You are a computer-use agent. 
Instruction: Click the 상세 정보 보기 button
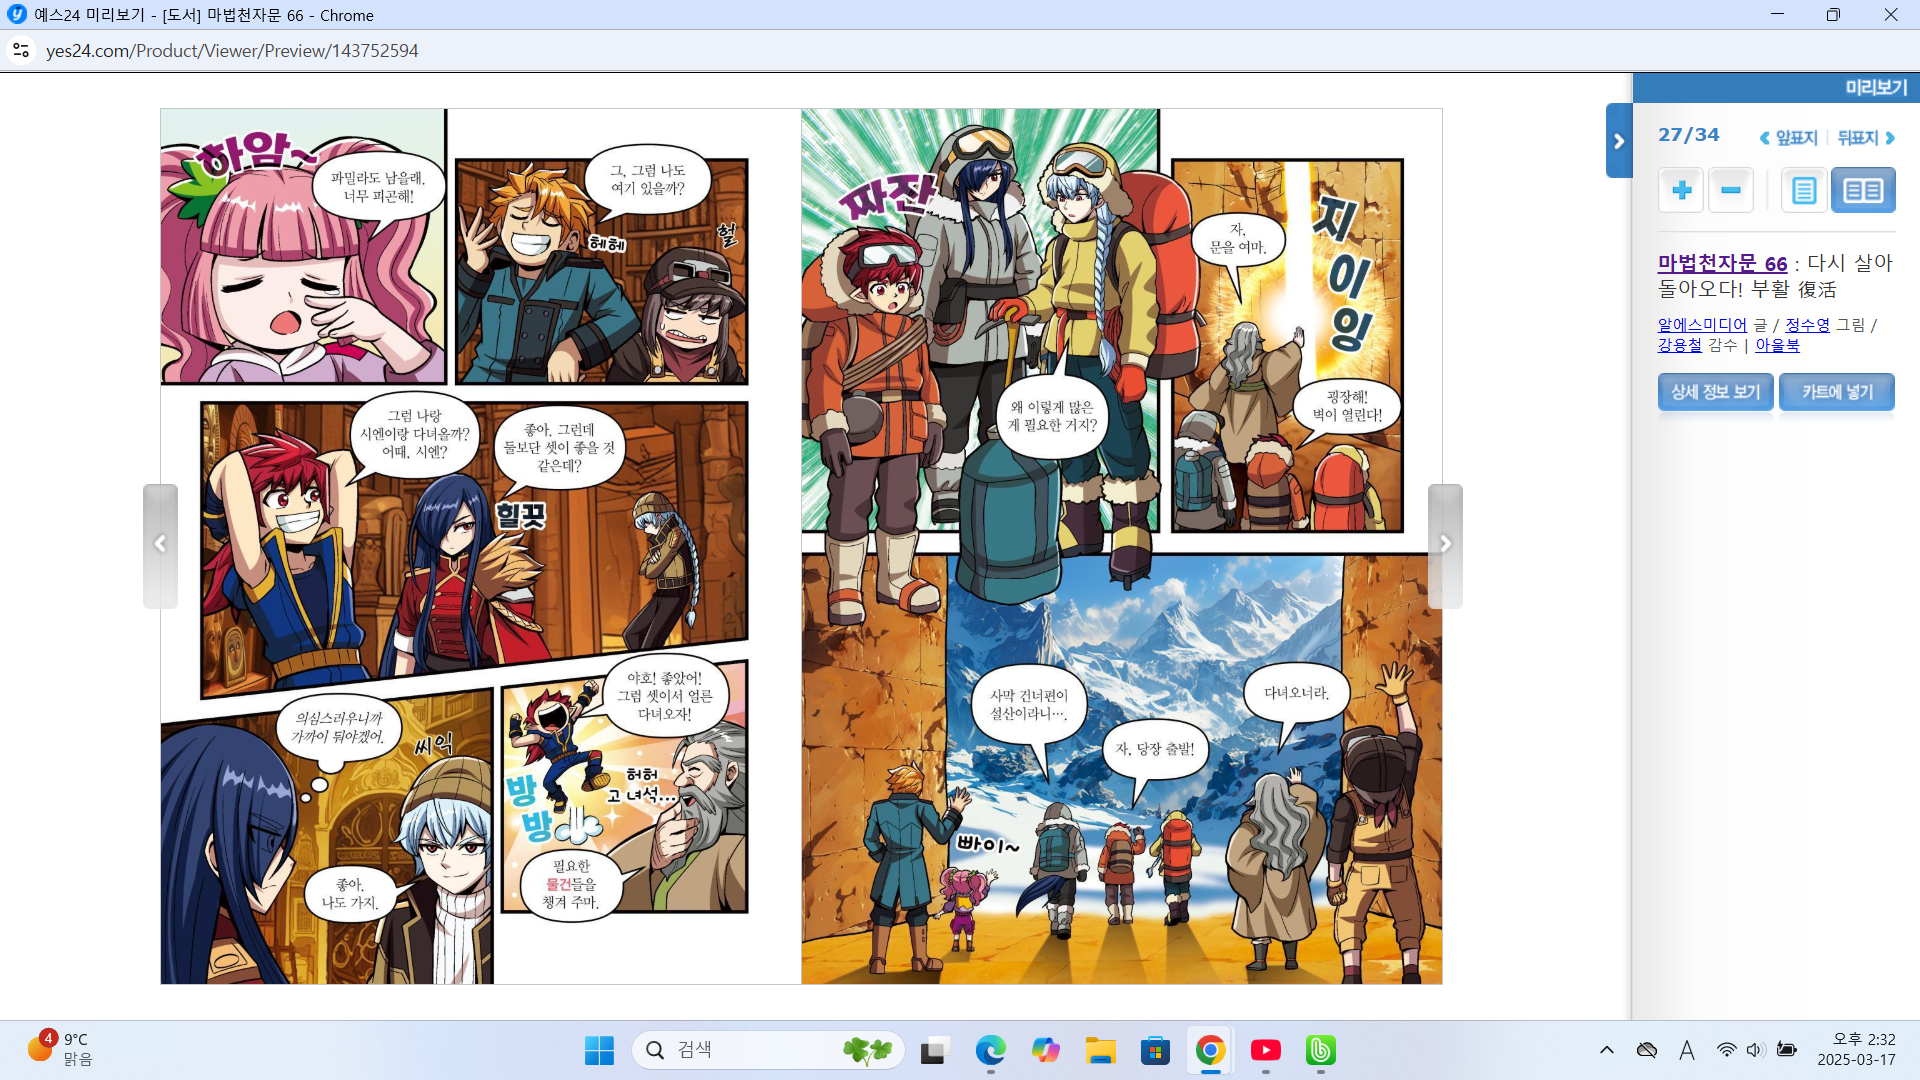(x=1715, y=392)
